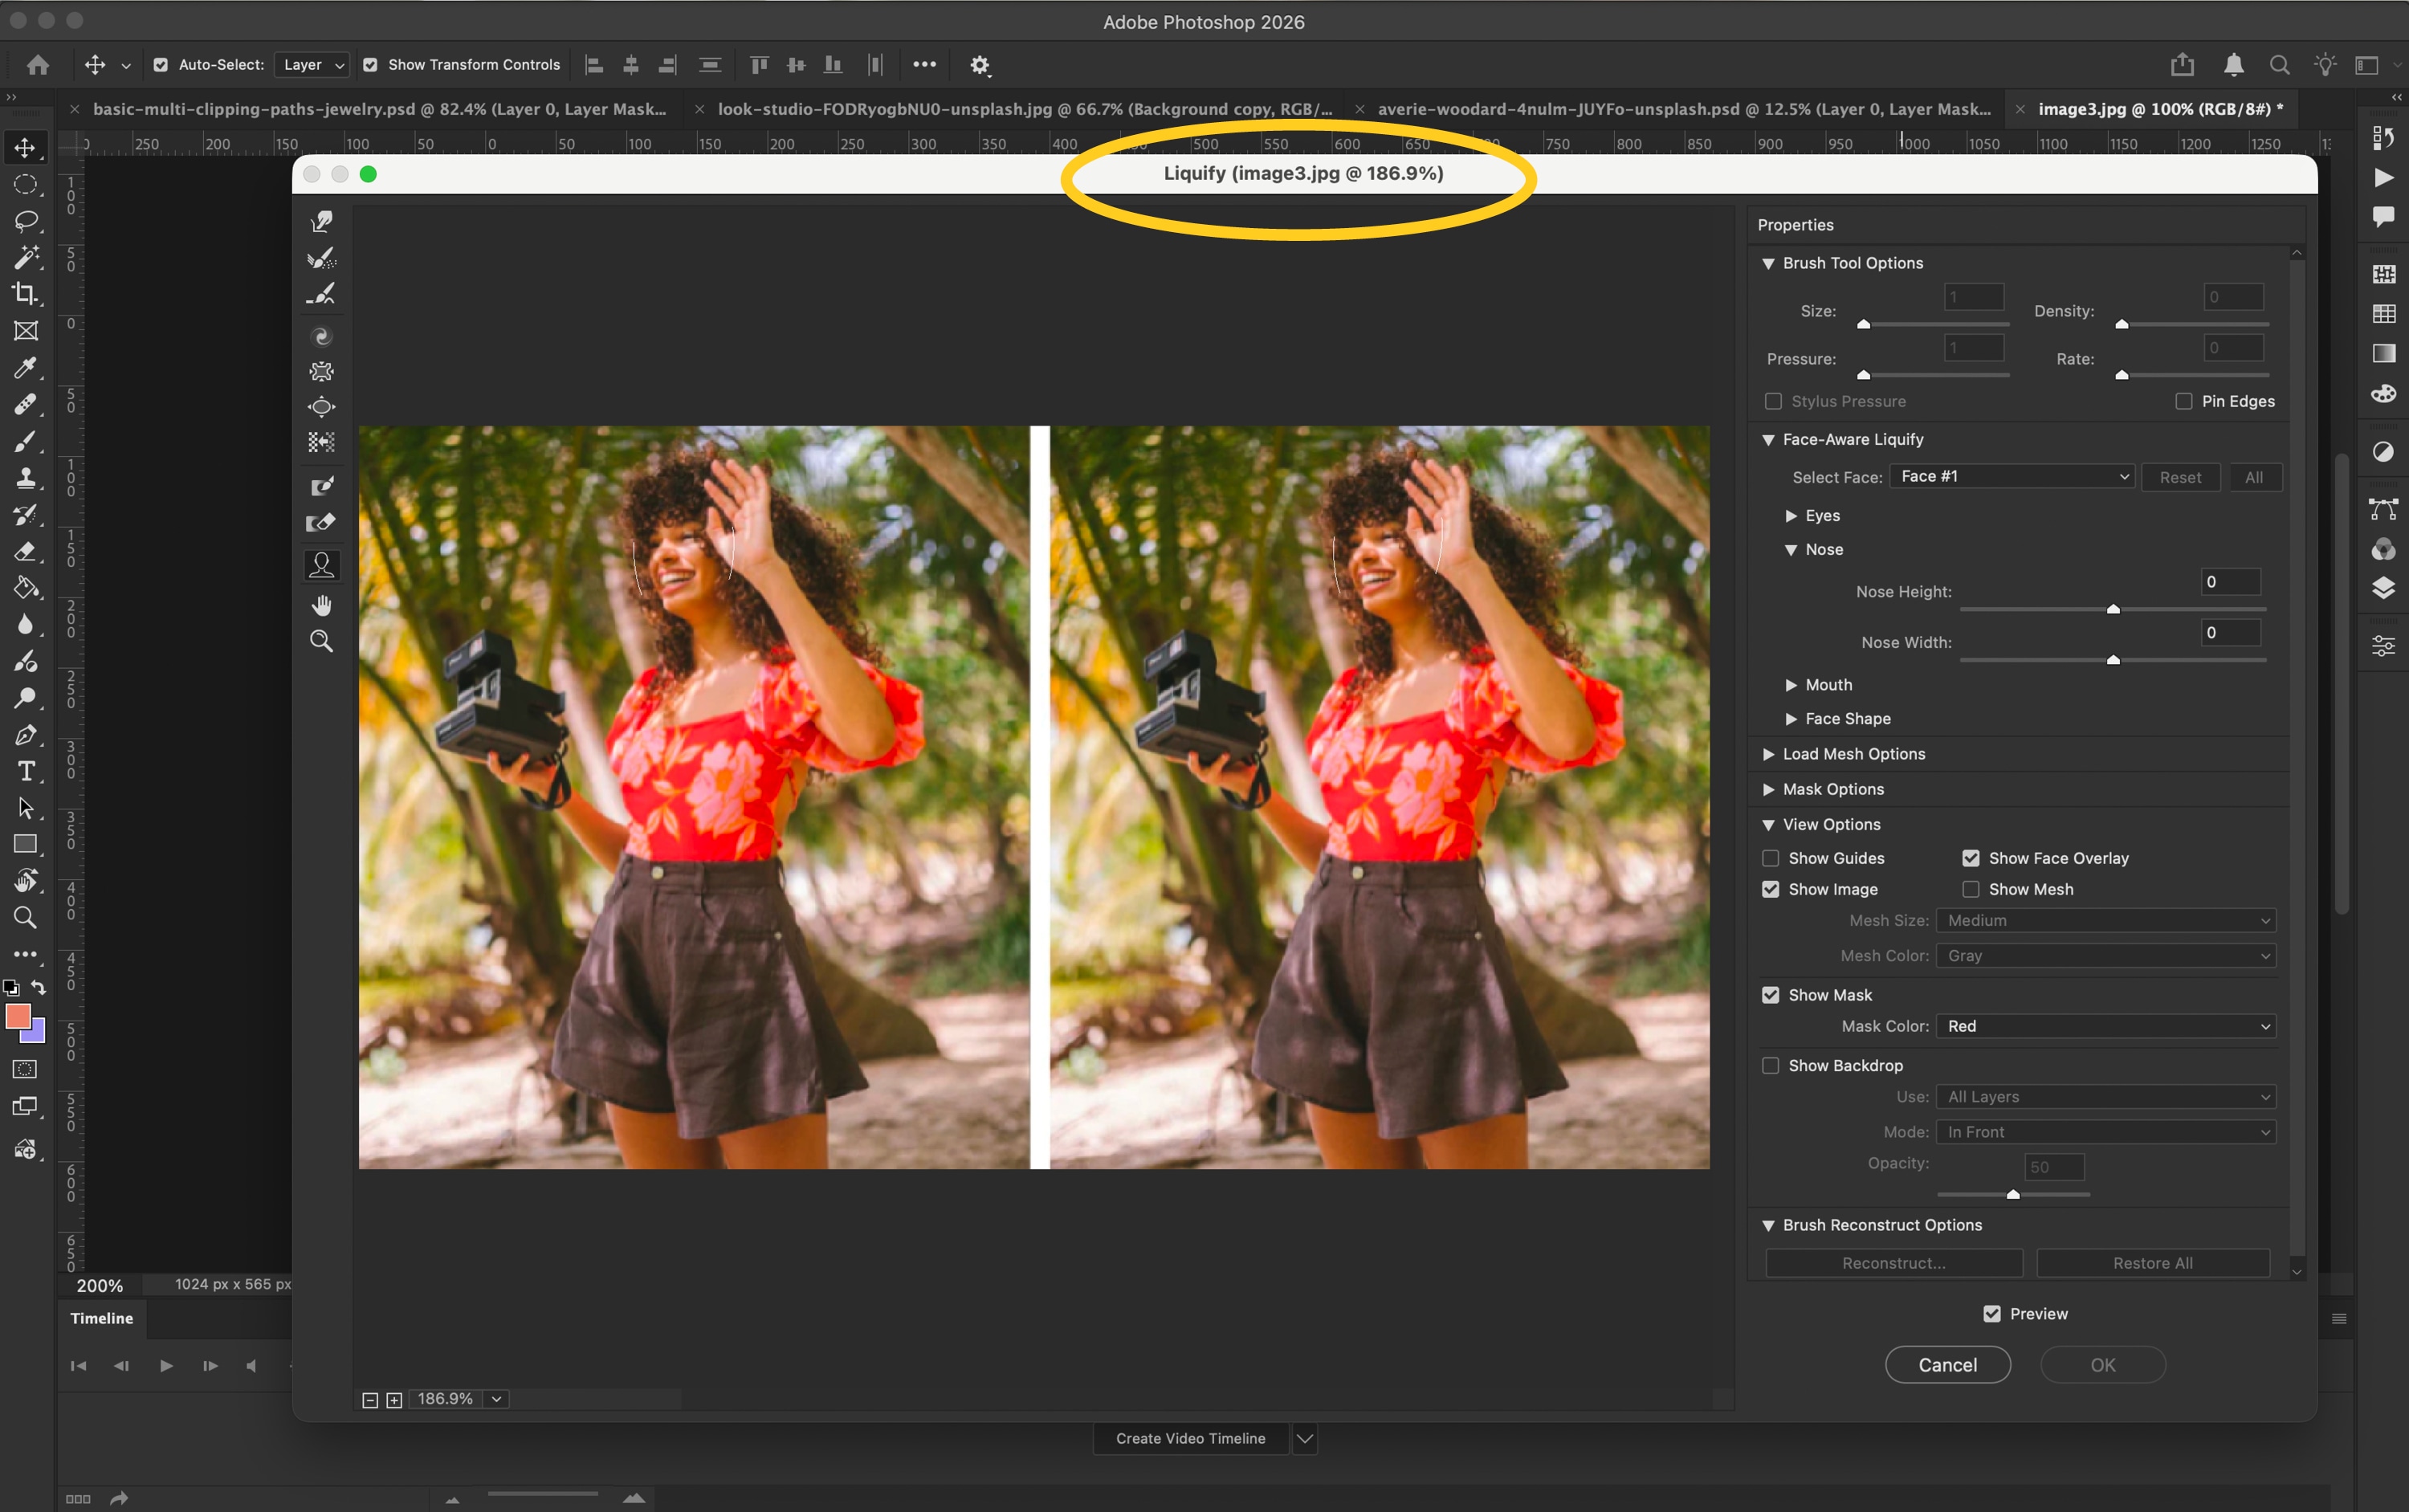This screenshot has height=1512, width=2409.
Task: Open the Mask Color dropdown
Action: coord(2106,1026)
